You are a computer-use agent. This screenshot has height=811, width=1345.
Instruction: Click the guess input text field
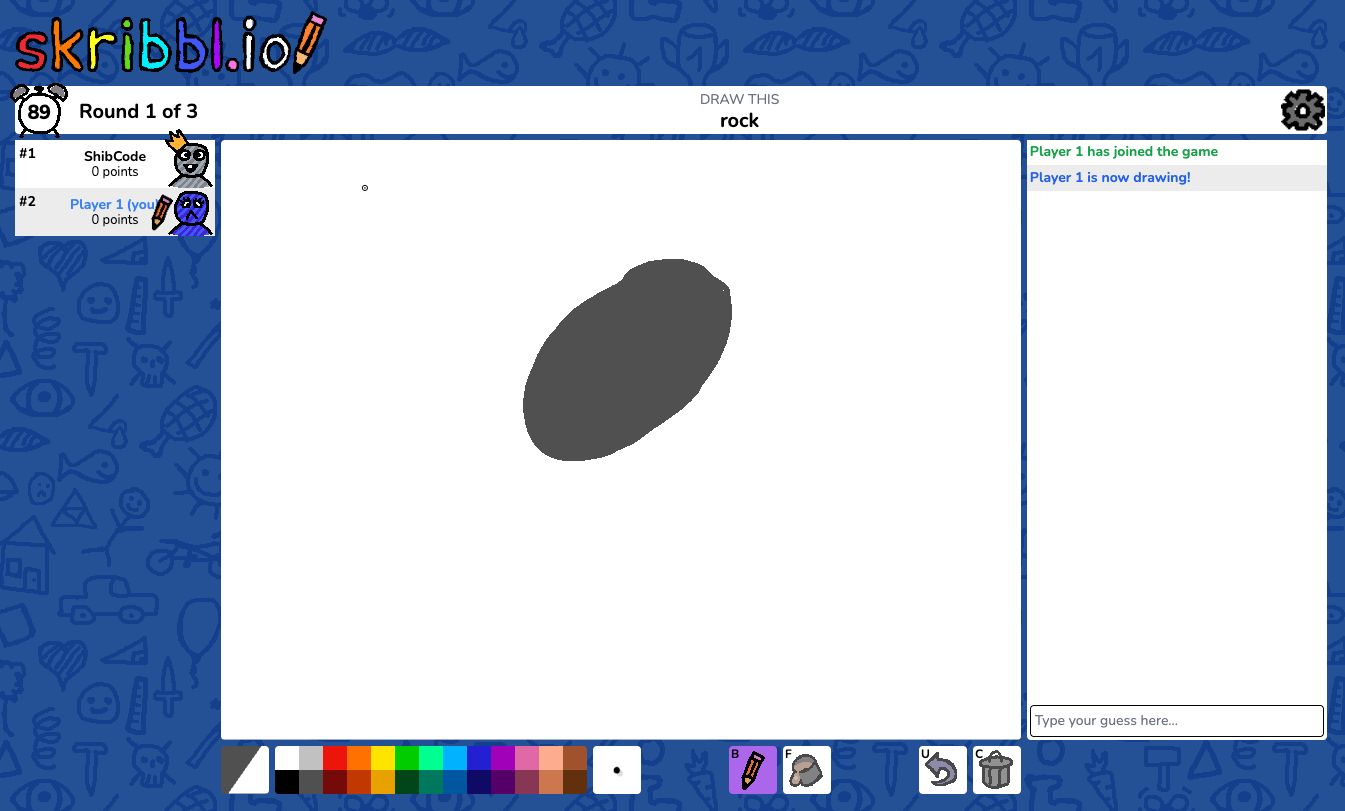[1176, 721]
